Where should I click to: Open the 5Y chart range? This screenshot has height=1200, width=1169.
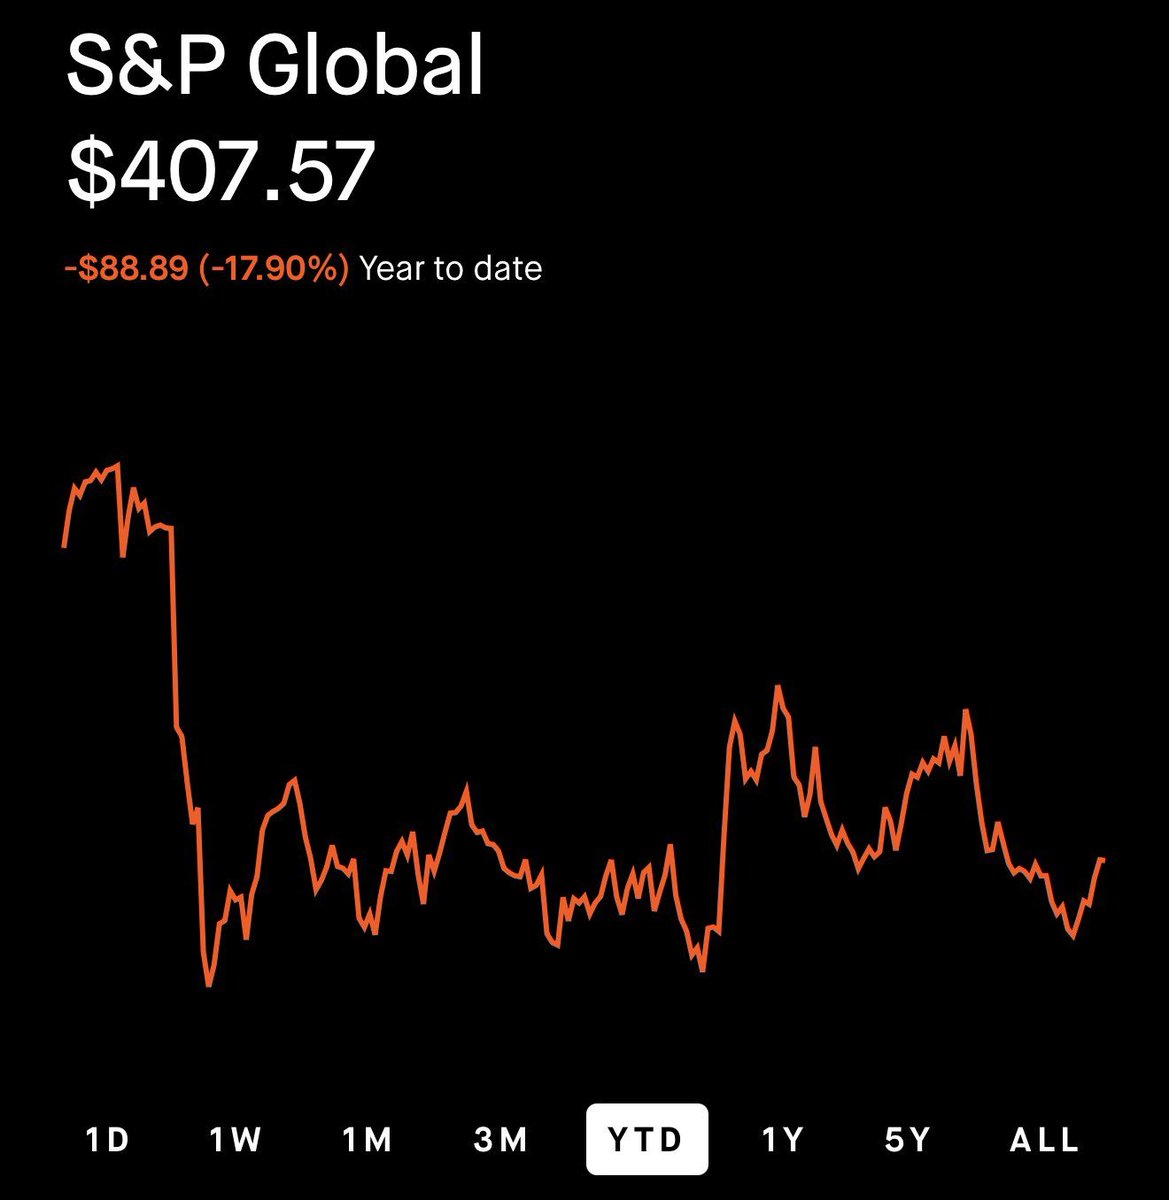coord(907,1139)
